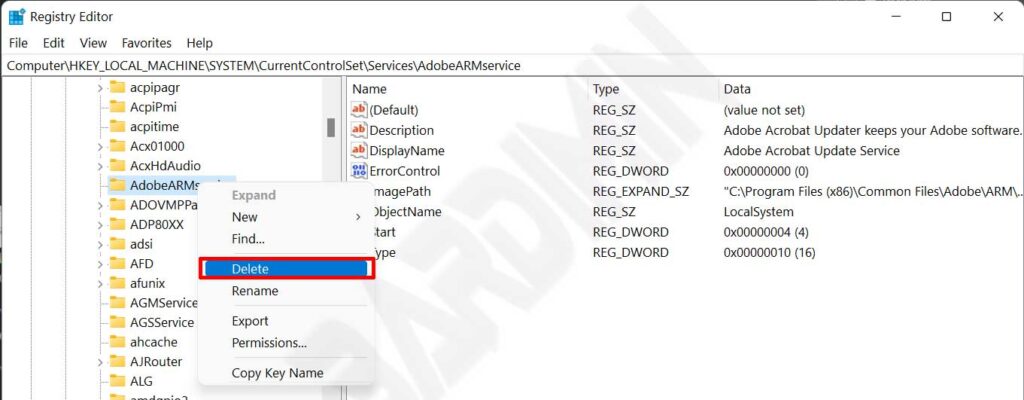
Task: Click the Adobe Acrobat Update Service data cell
Action: (x=812, y=150)
